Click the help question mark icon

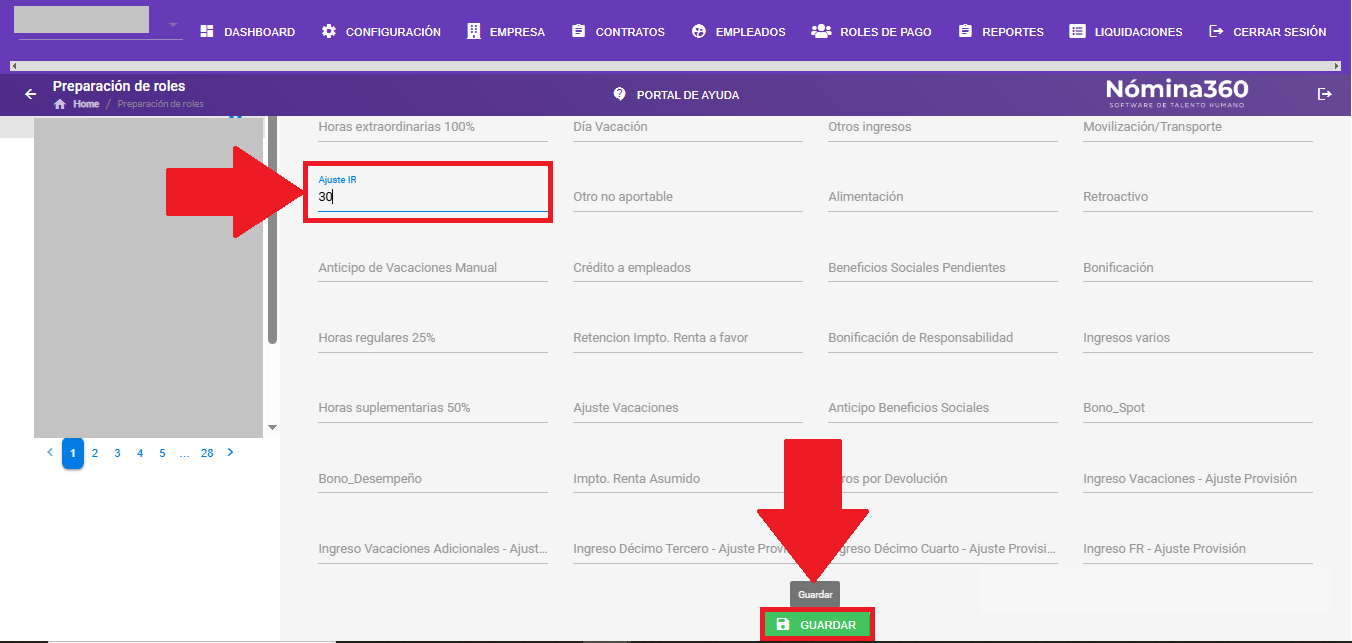(619, 94)
